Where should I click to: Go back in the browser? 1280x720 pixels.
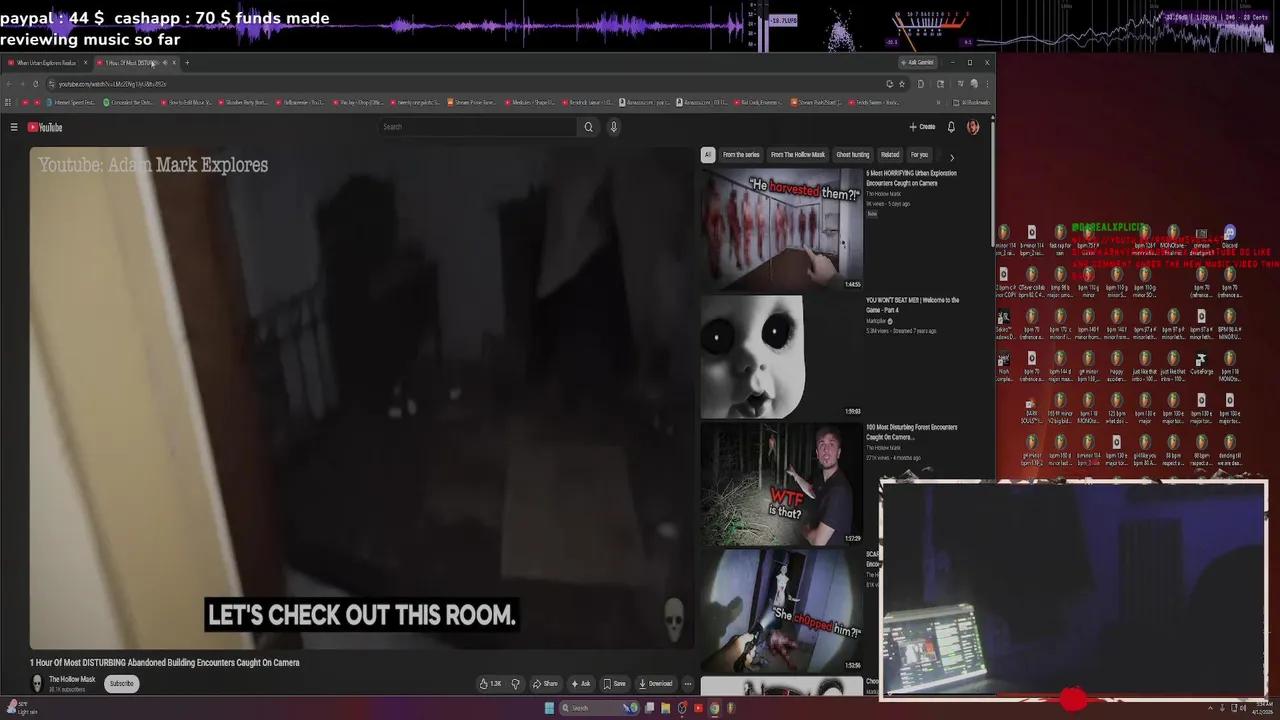click(x=10, y=84)
